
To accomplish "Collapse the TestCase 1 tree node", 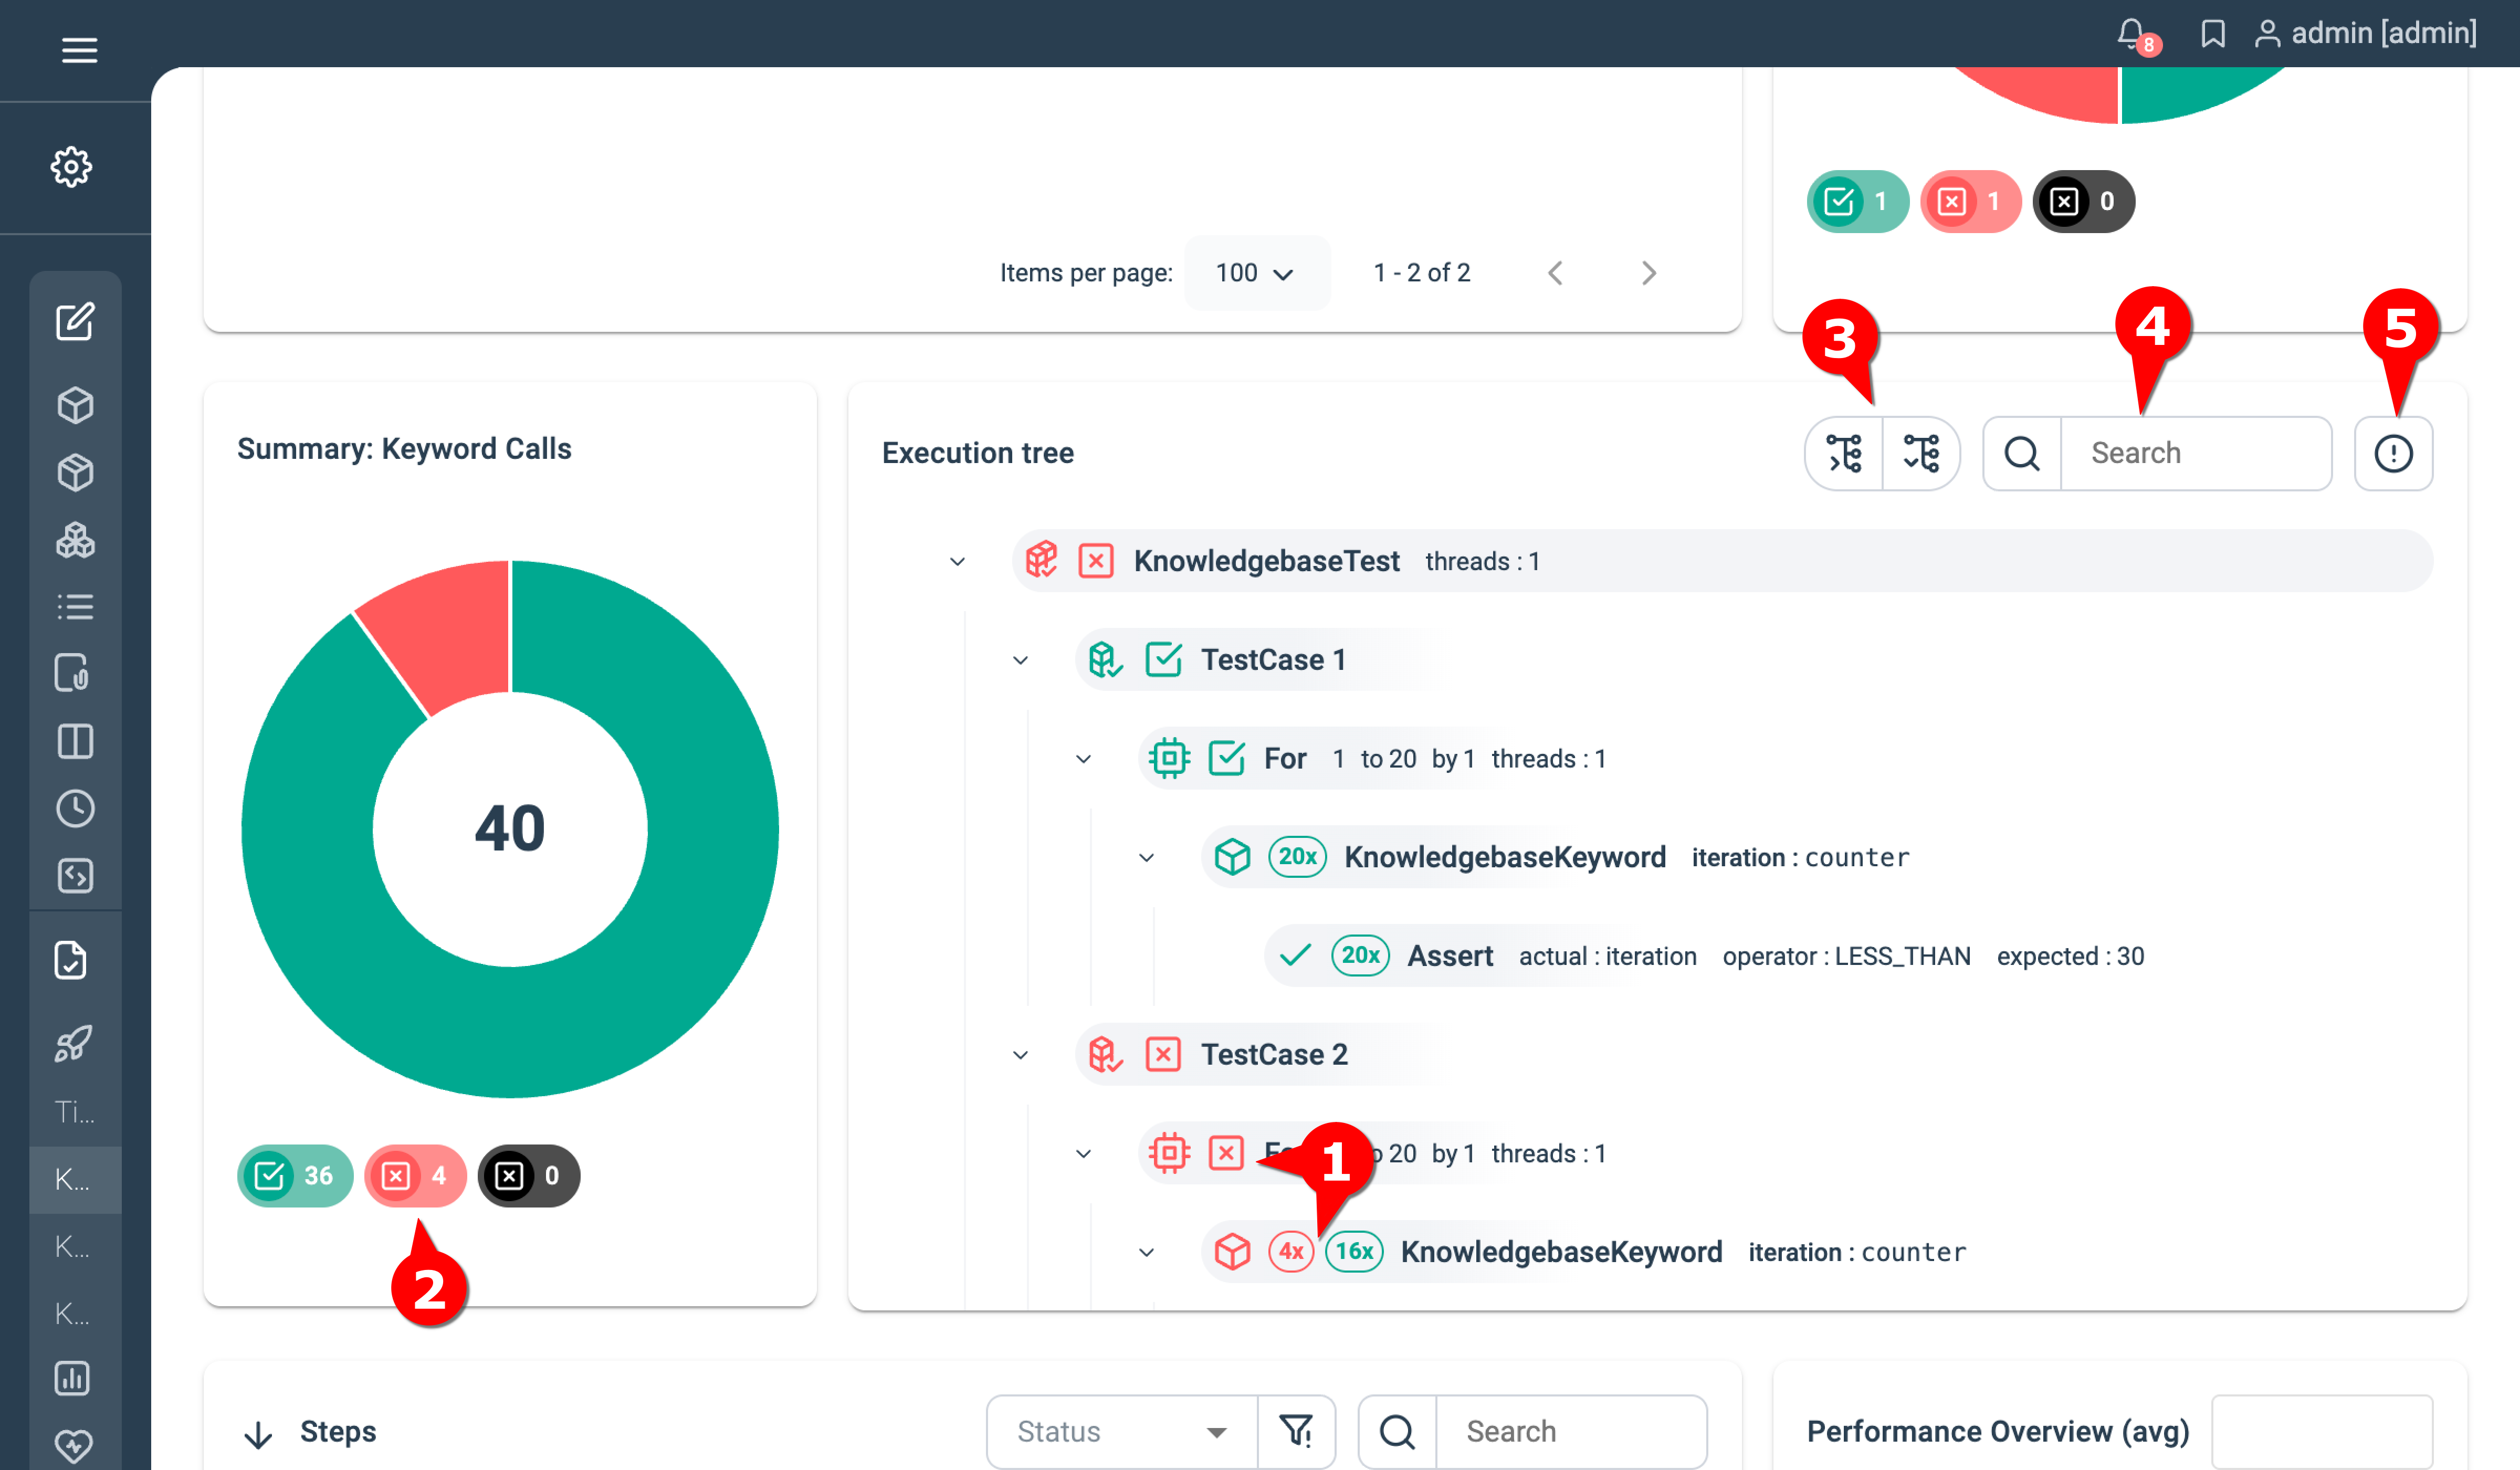I will (1021, 660).
